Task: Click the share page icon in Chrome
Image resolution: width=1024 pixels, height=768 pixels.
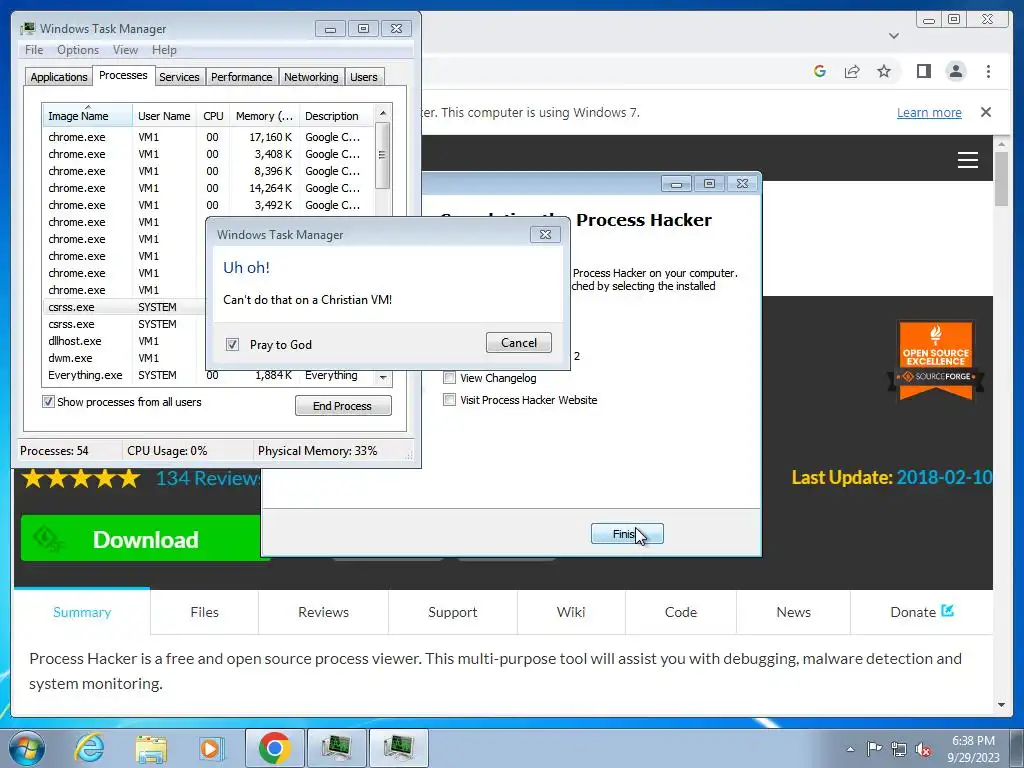Action: 852,71
